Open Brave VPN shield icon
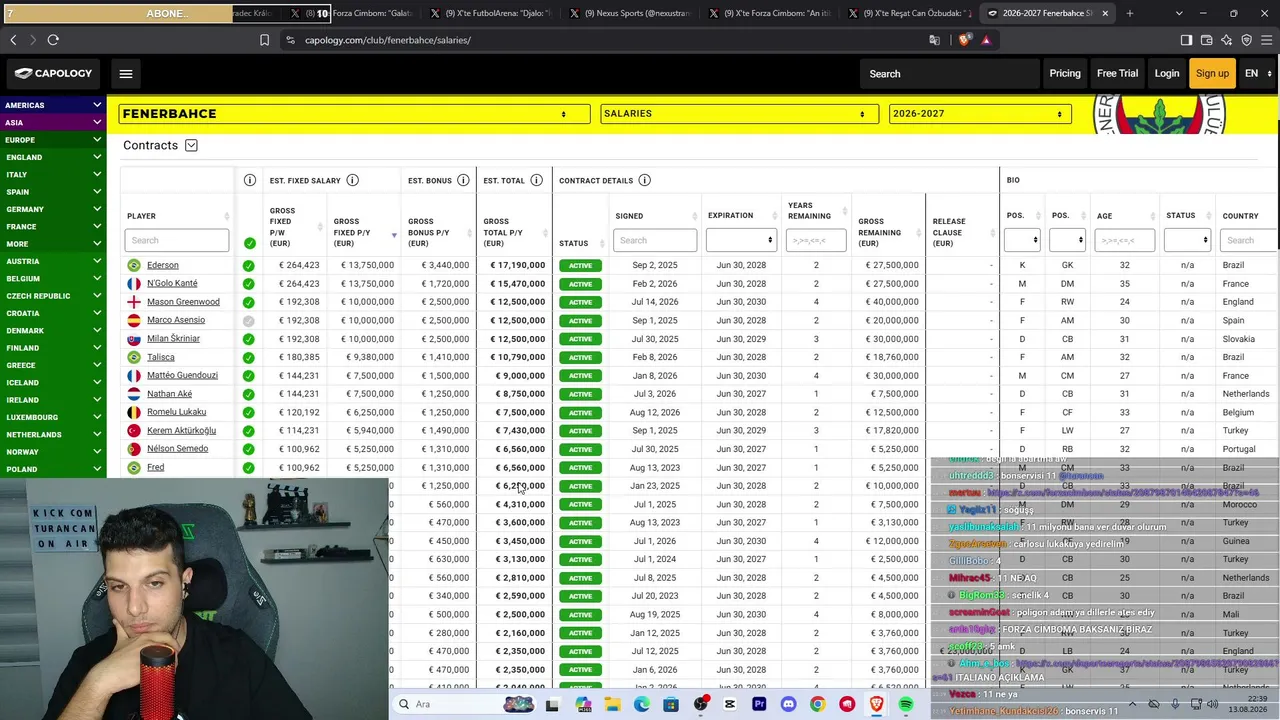Viewport: 1280px width, 720px height. point(1246,40)
